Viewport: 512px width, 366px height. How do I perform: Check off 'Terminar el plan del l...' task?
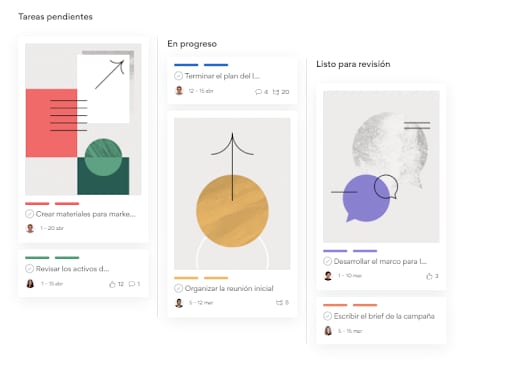[x=178, y=76]
